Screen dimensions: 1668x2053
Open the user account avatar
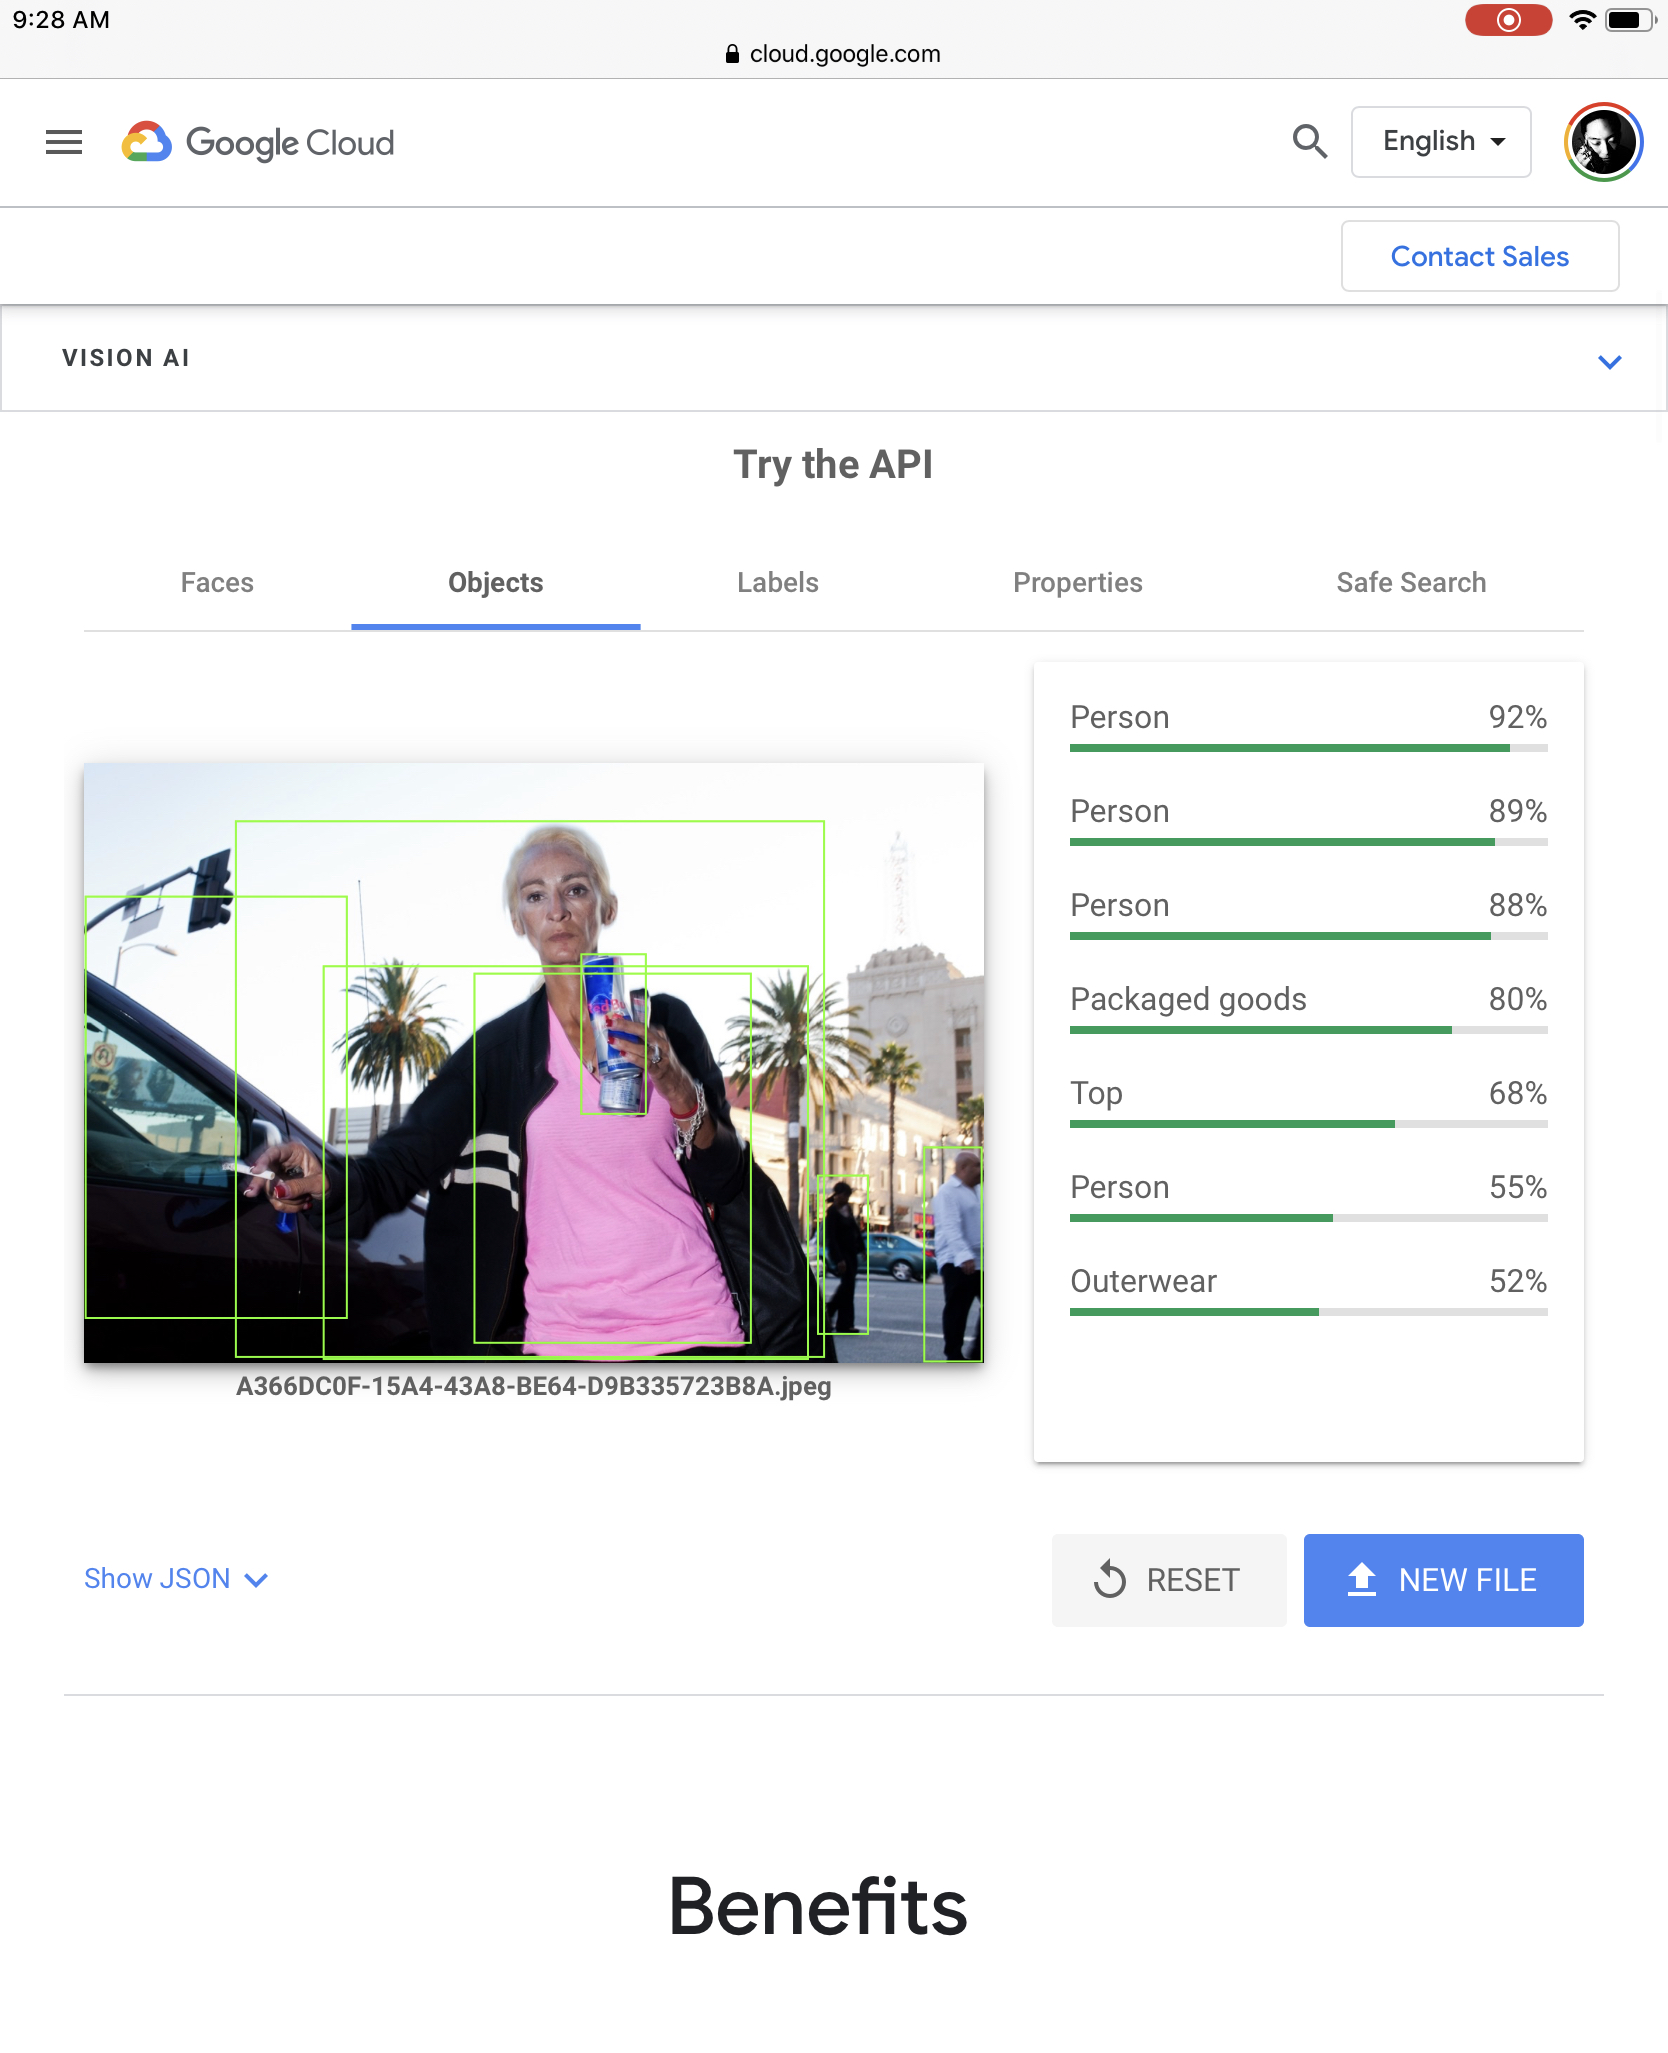coord(1603,142)
